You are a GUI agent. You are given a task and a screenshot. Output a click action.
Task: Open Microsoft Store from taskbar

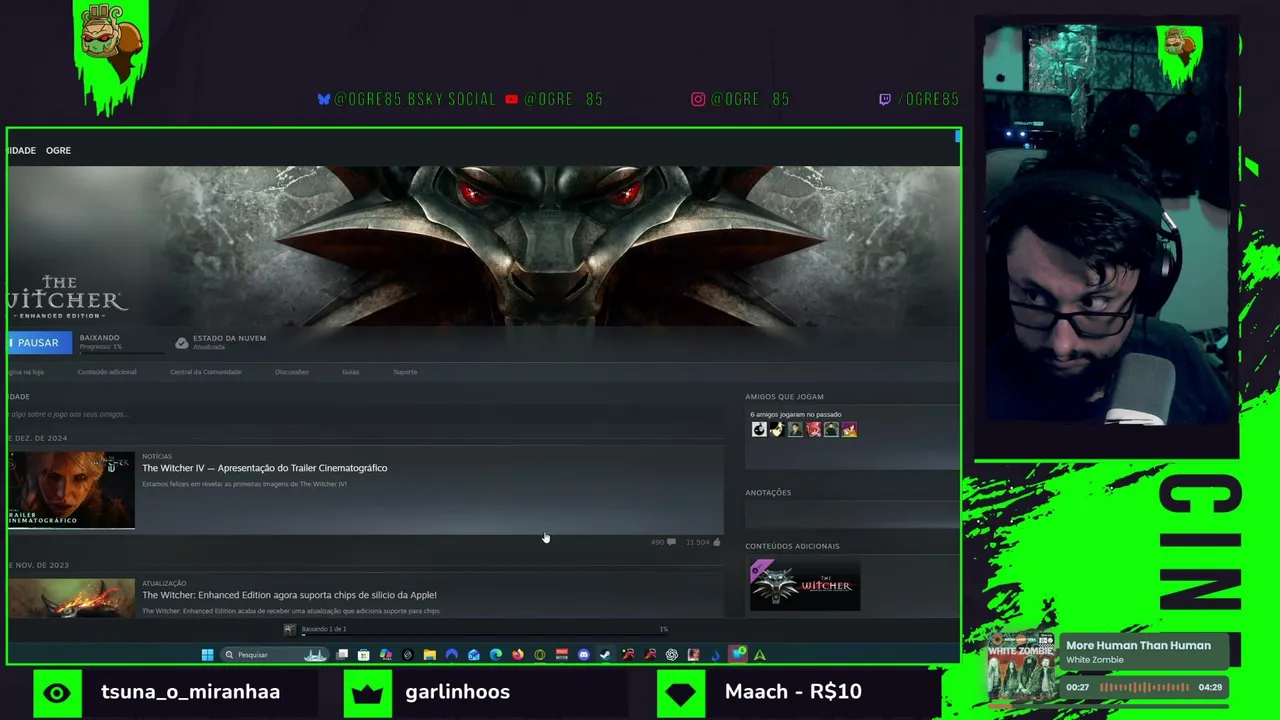tap(363, 655)
